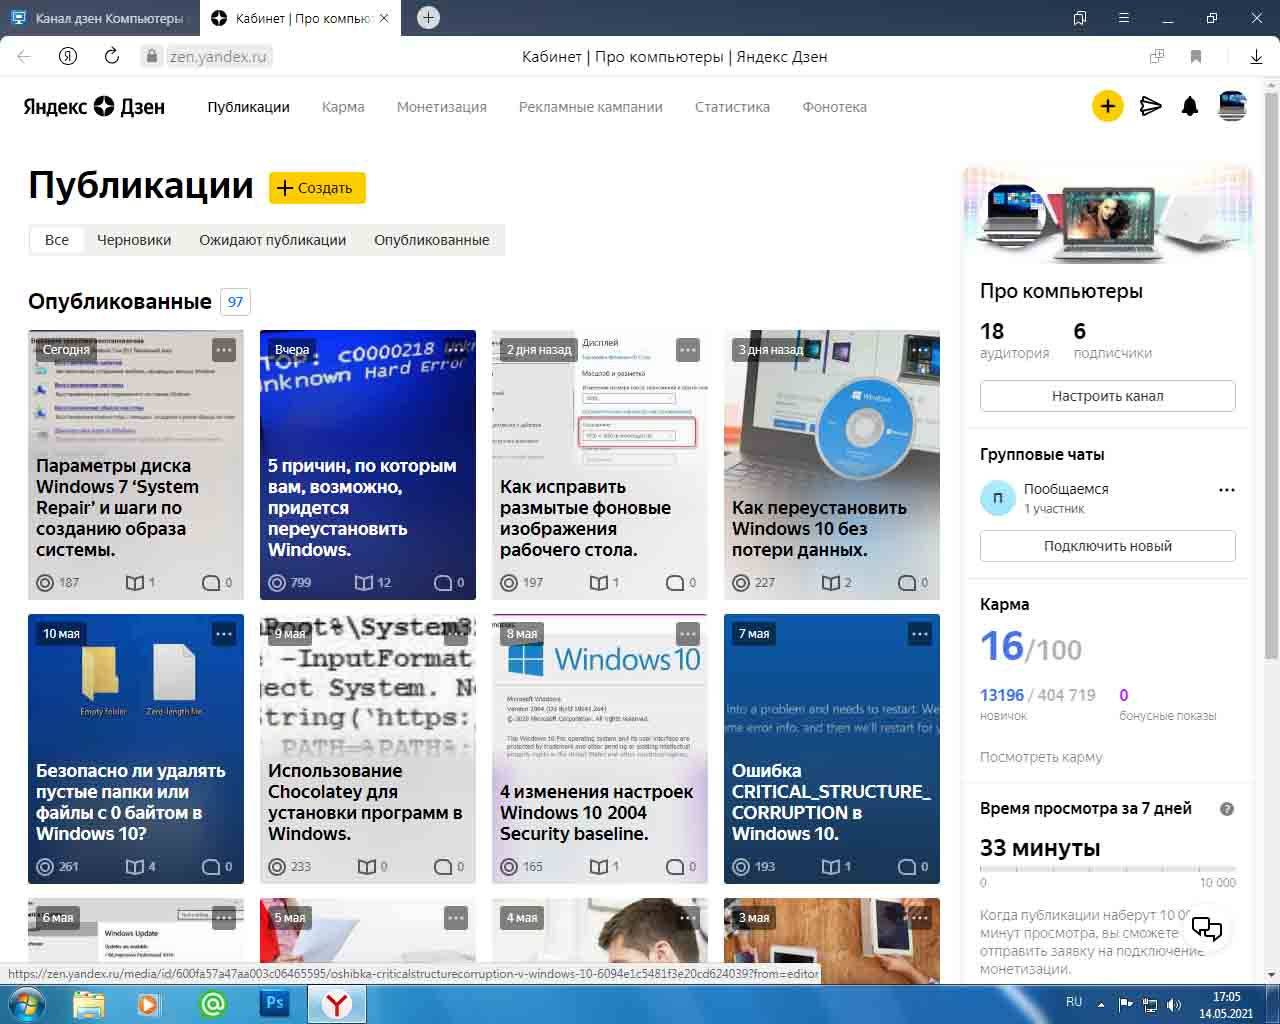The width and height of the screenshot is (1280, 1024).
Task: Open Рекламные кампании menu item
Action: pyautogui.click(x=591, y=107)
